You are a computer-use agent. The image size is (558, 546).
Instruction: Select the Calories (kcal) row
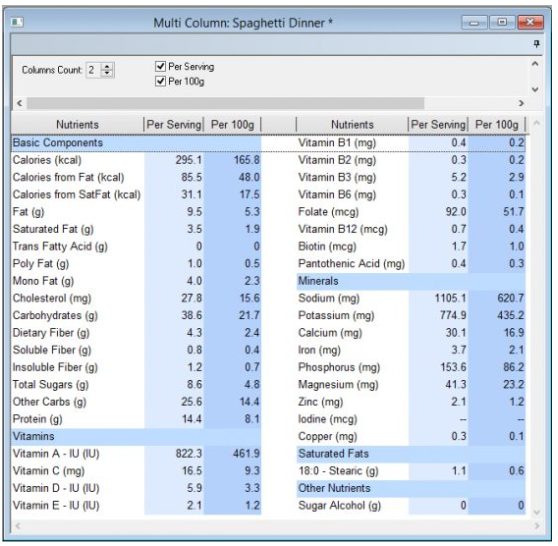(x=136, y=160)
